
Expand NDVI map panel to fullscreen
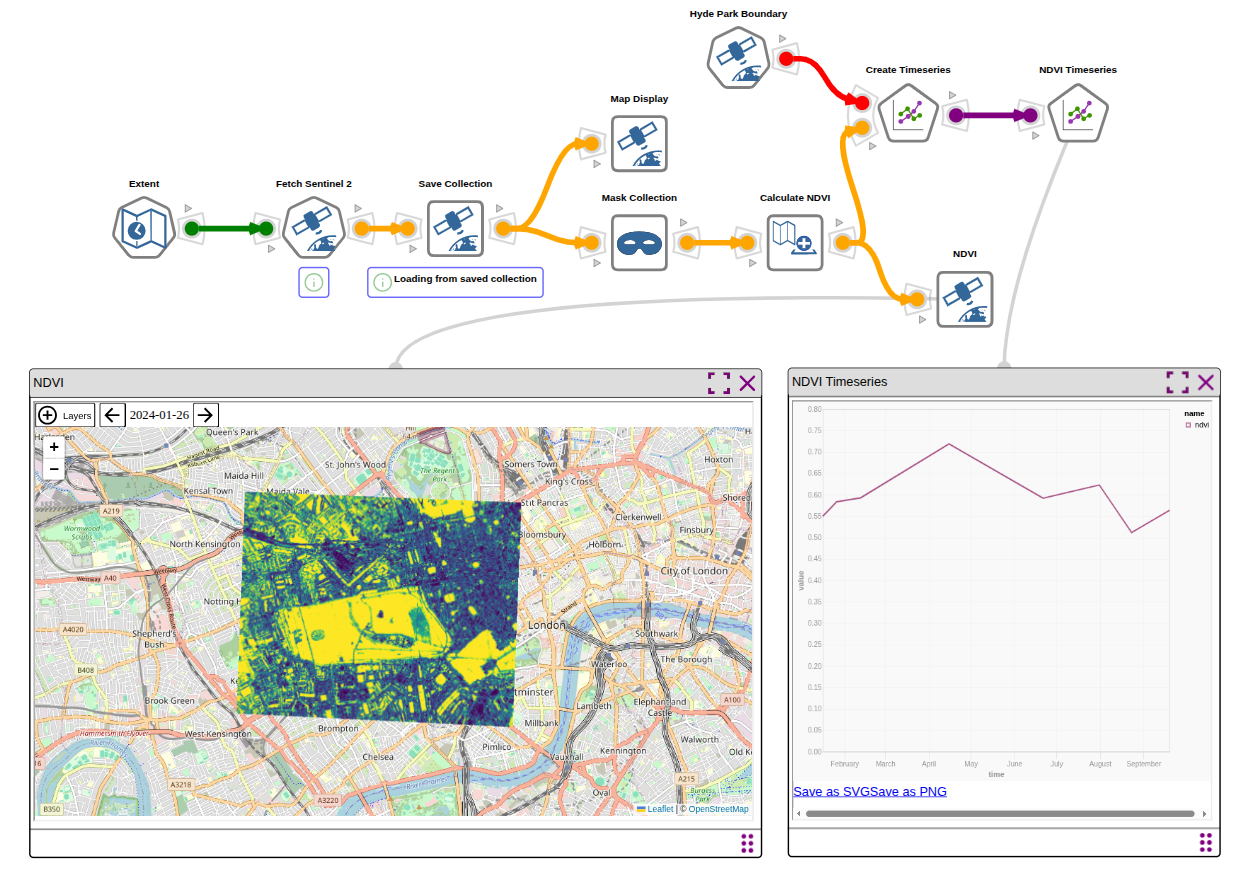coord(718,382)
